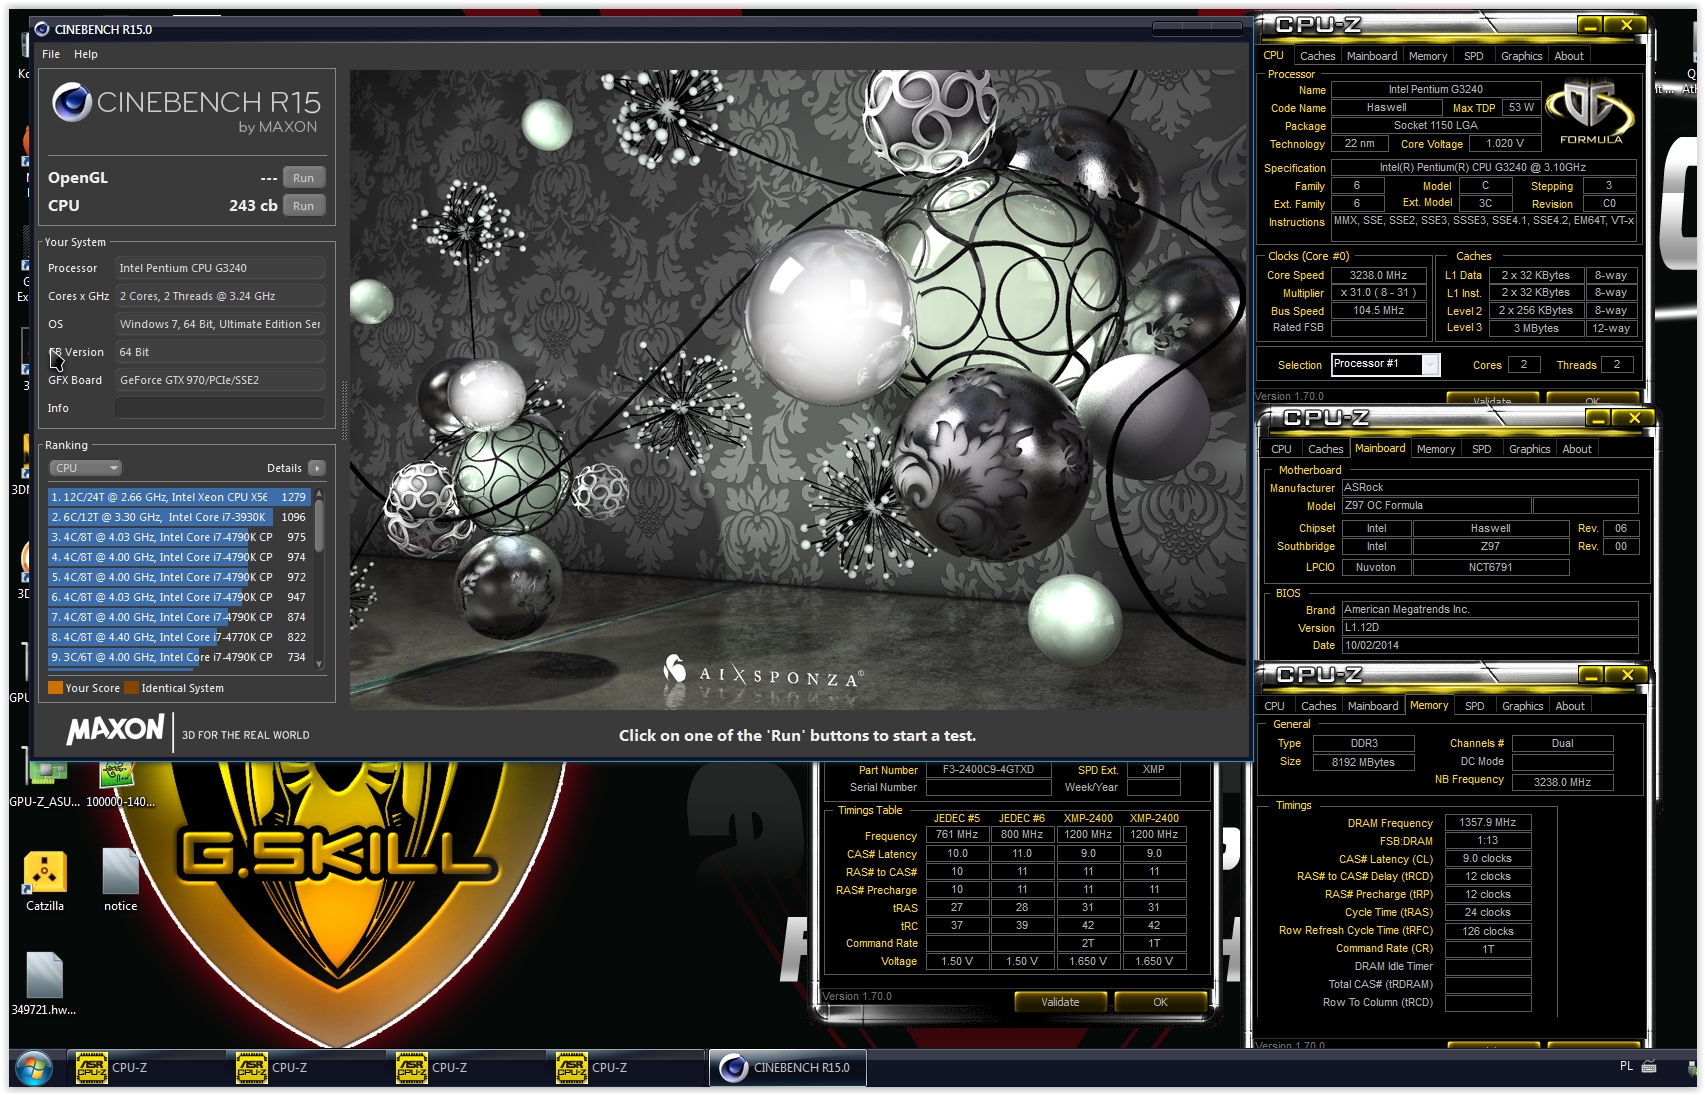Open the Windows Start orb

tap(33, 1067)
